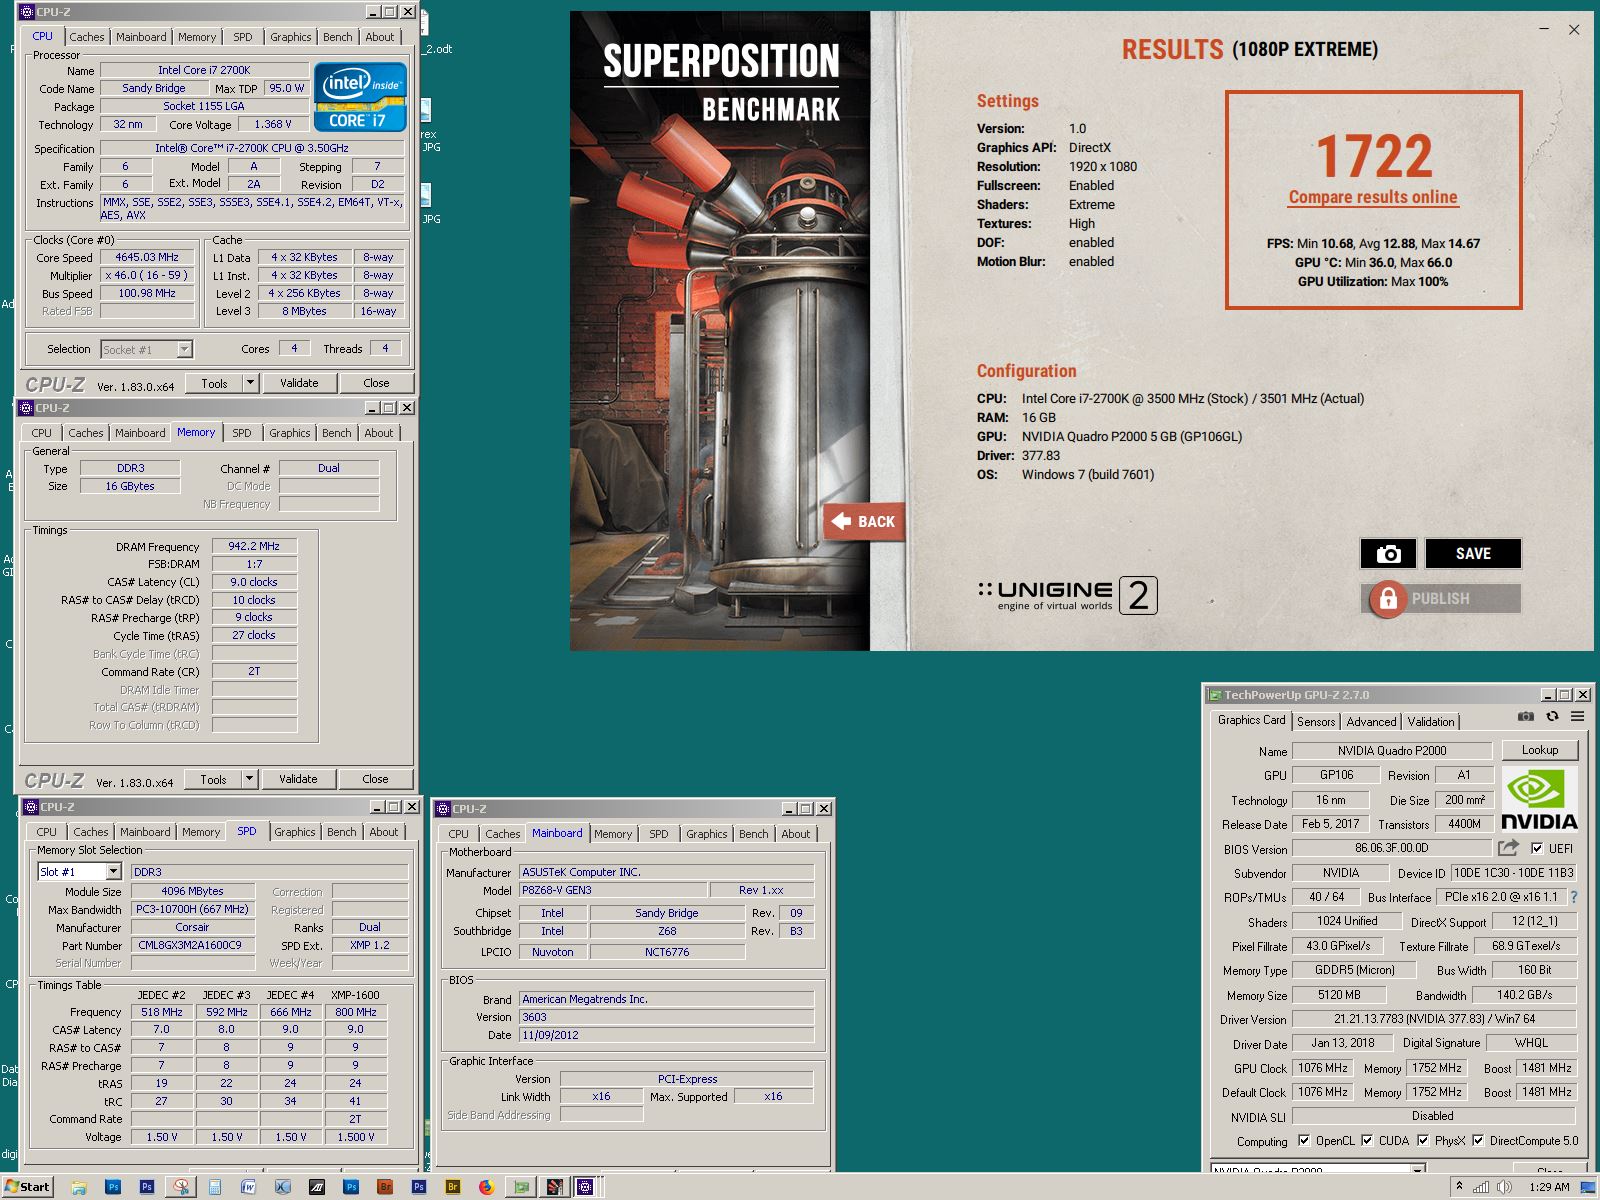Click the Intel Core i7 logo in CPU-Z
This screenshot has width=1600, height=1200.
[360, 96]
